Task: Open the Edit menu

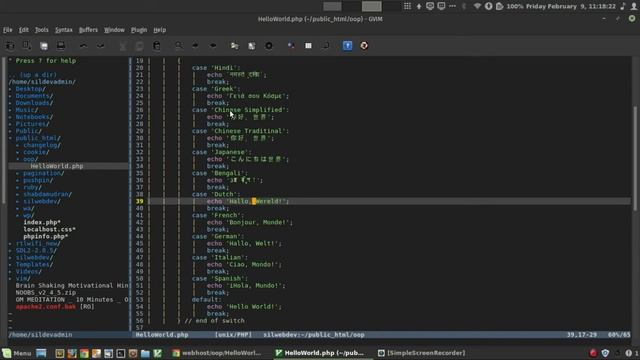Action: point(24,30)
